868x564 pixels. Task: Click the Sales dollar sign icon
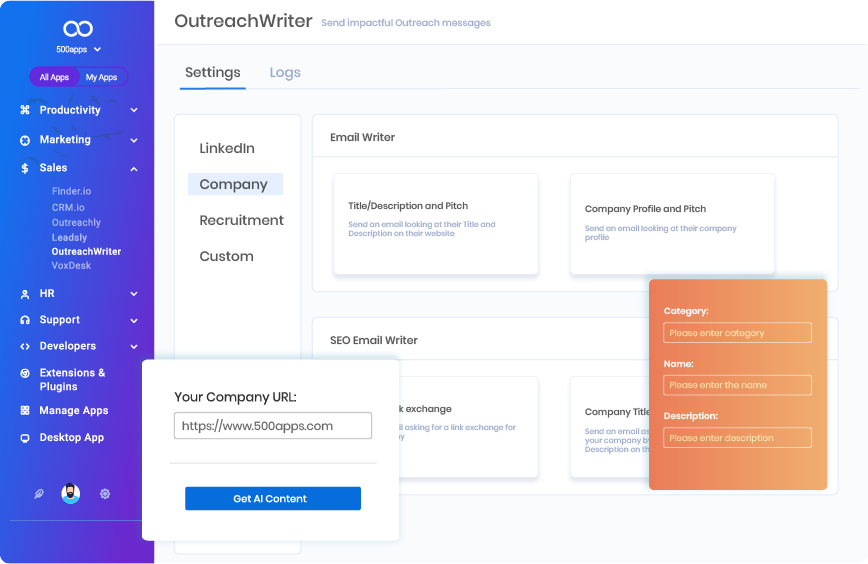25,168
